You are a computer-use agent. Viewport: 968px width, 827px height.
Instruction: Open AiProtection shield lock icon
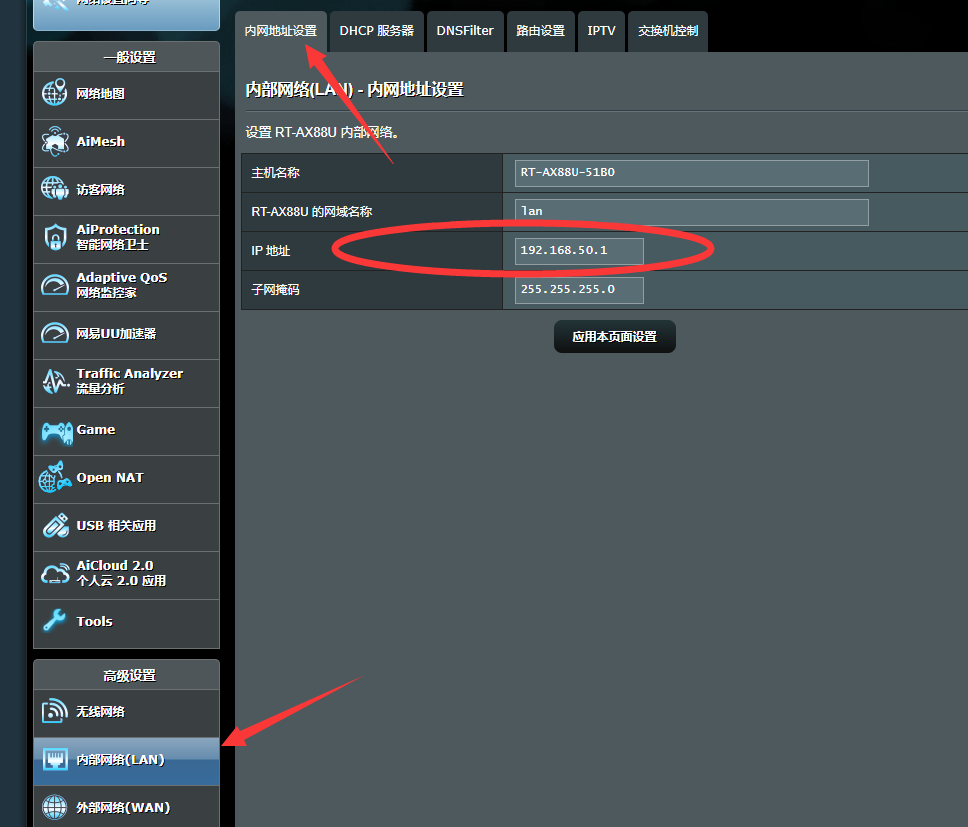[x=54, y=237]
